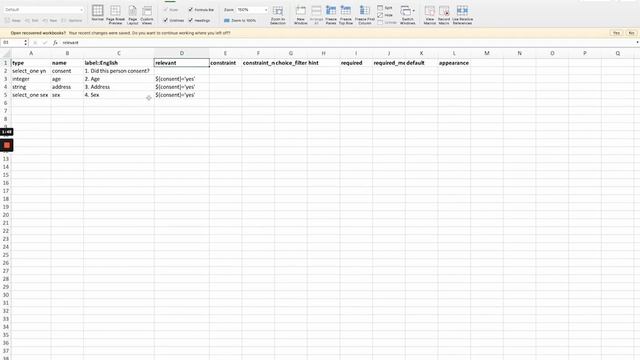Screen dimensions: 640x360
Task: Select cell '4. Sex'
Action: [119, 95]
